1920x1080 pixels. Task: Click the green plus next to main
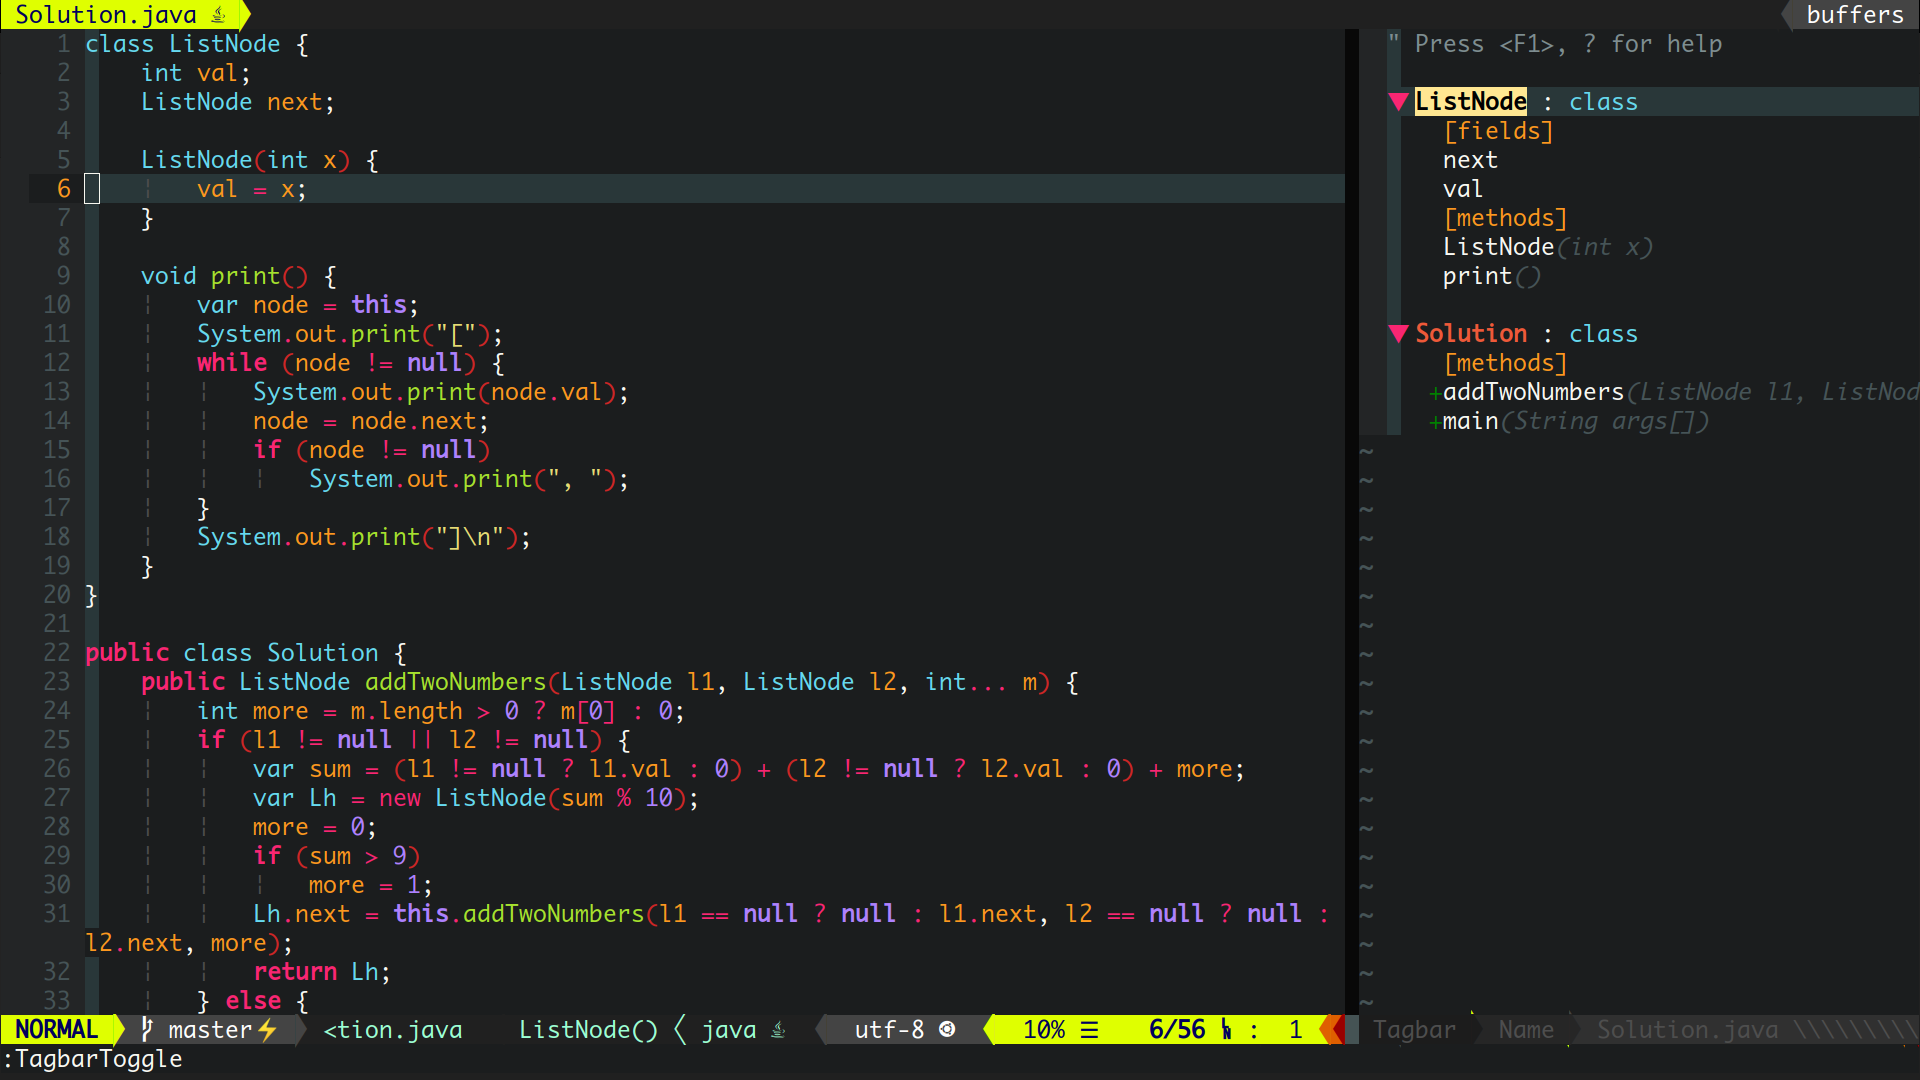(1435, 422)
